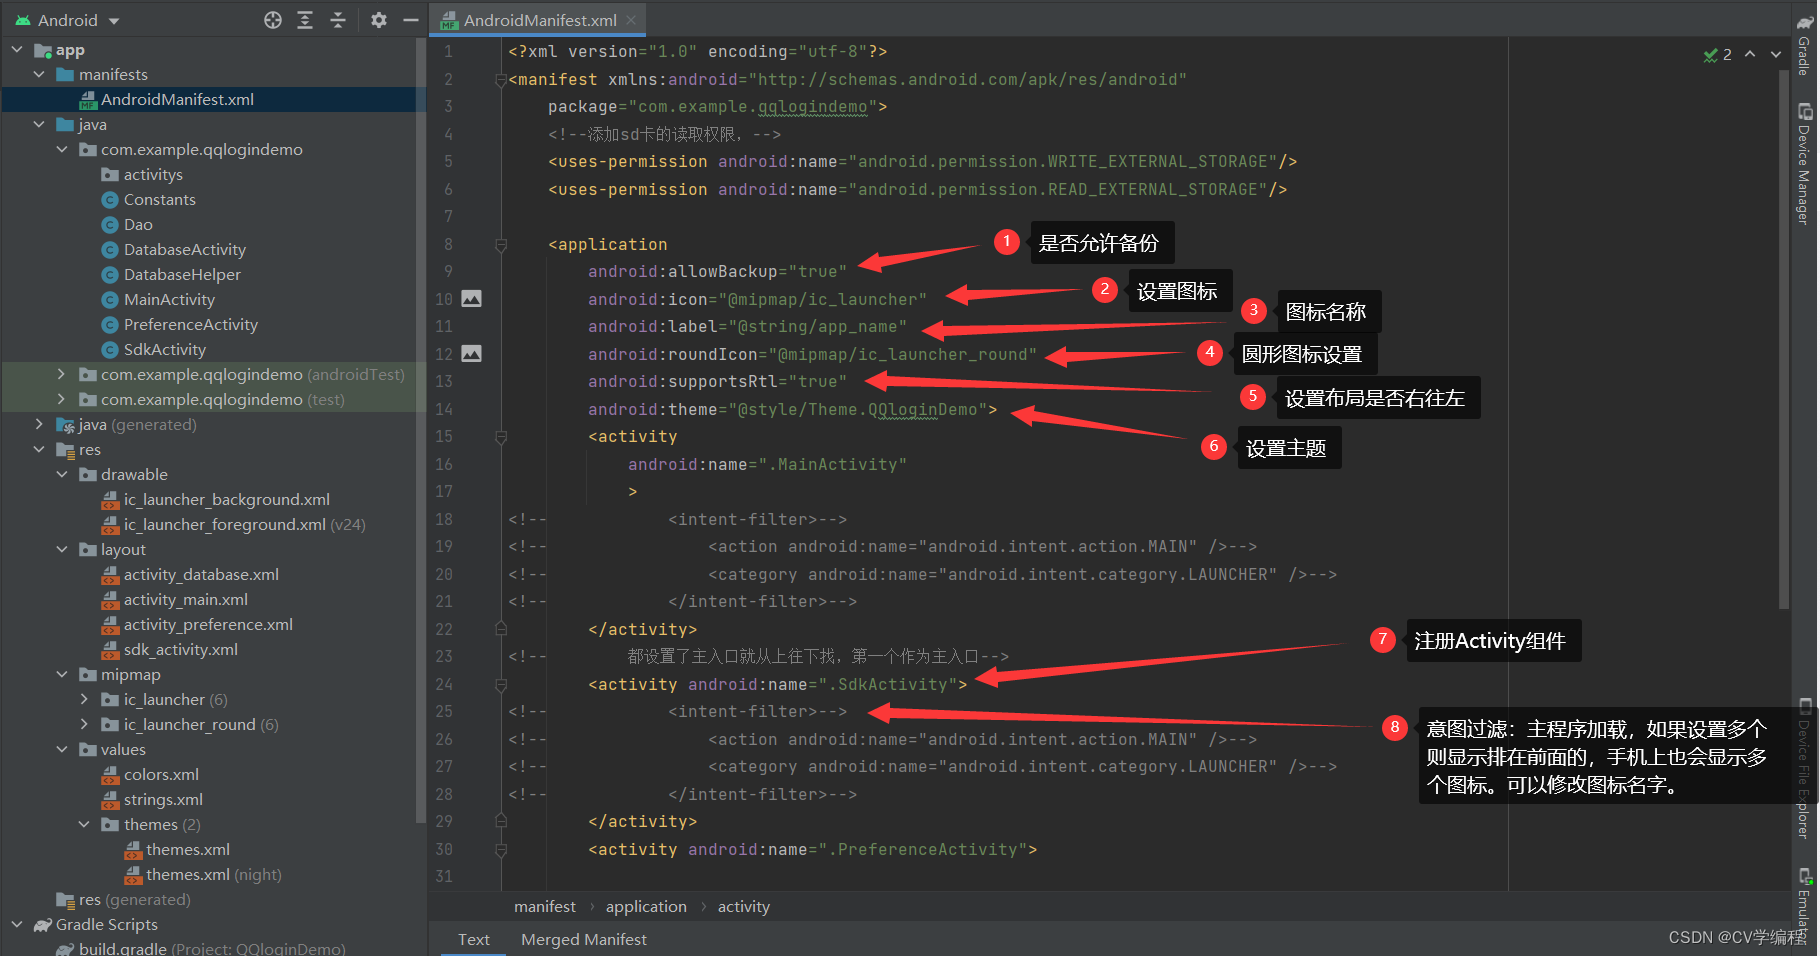
Task: Open the Project panel settings gear
Action: coord(379,20)
